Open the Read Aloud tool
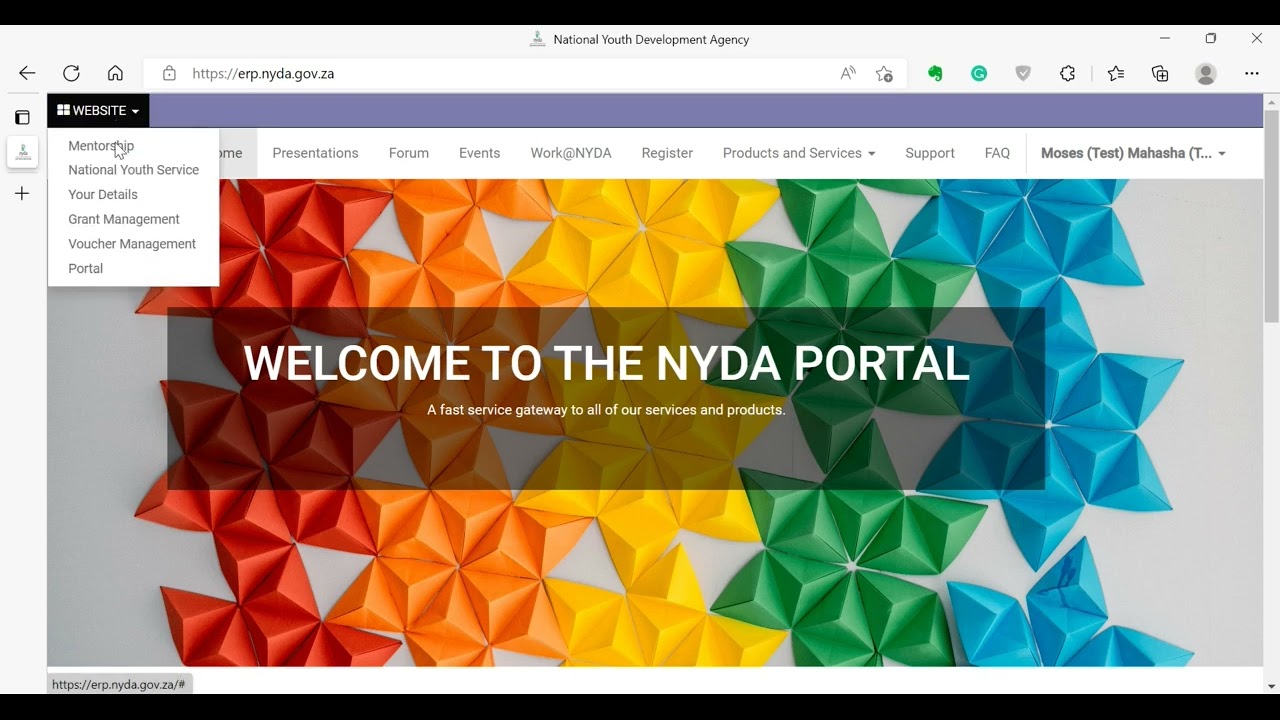 pos(848,73)
